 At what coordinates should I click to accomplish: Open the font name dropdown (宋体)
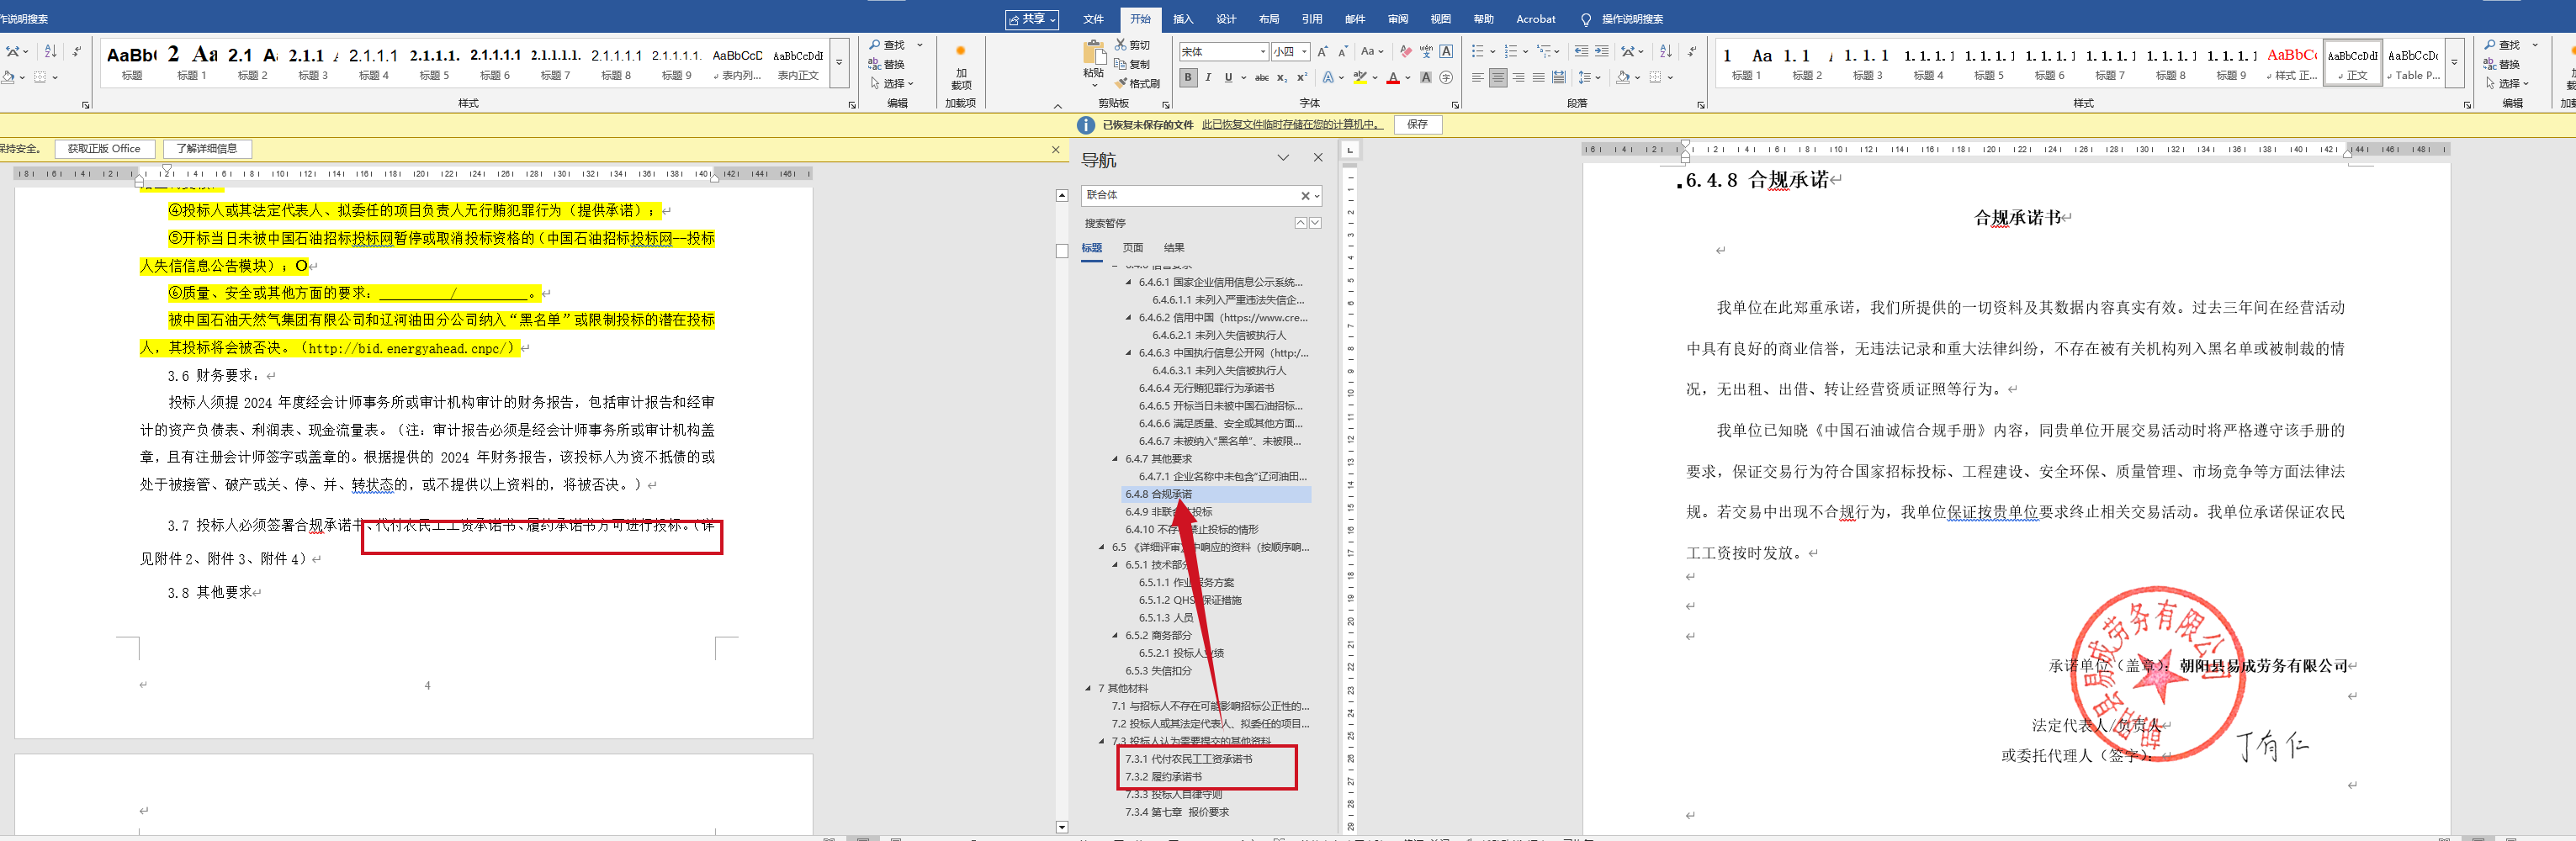click(x=1264, y=51)
